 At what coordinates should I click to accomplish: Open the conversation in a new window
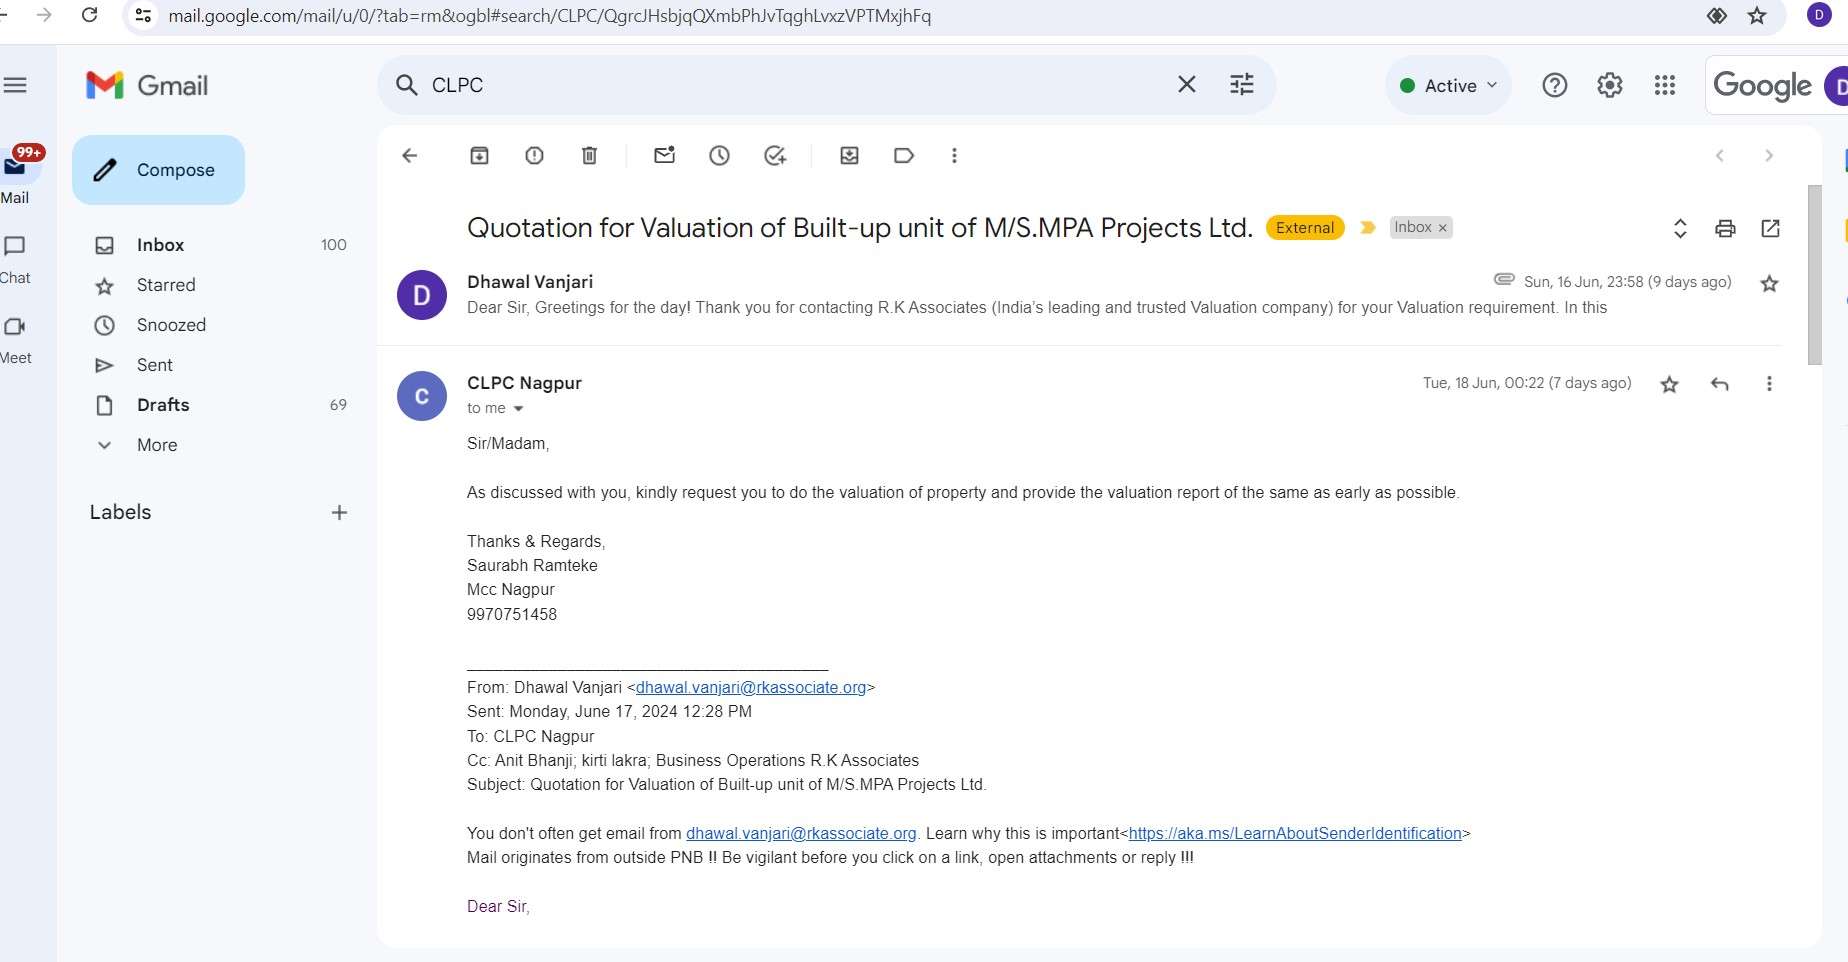pos(1770,229)
